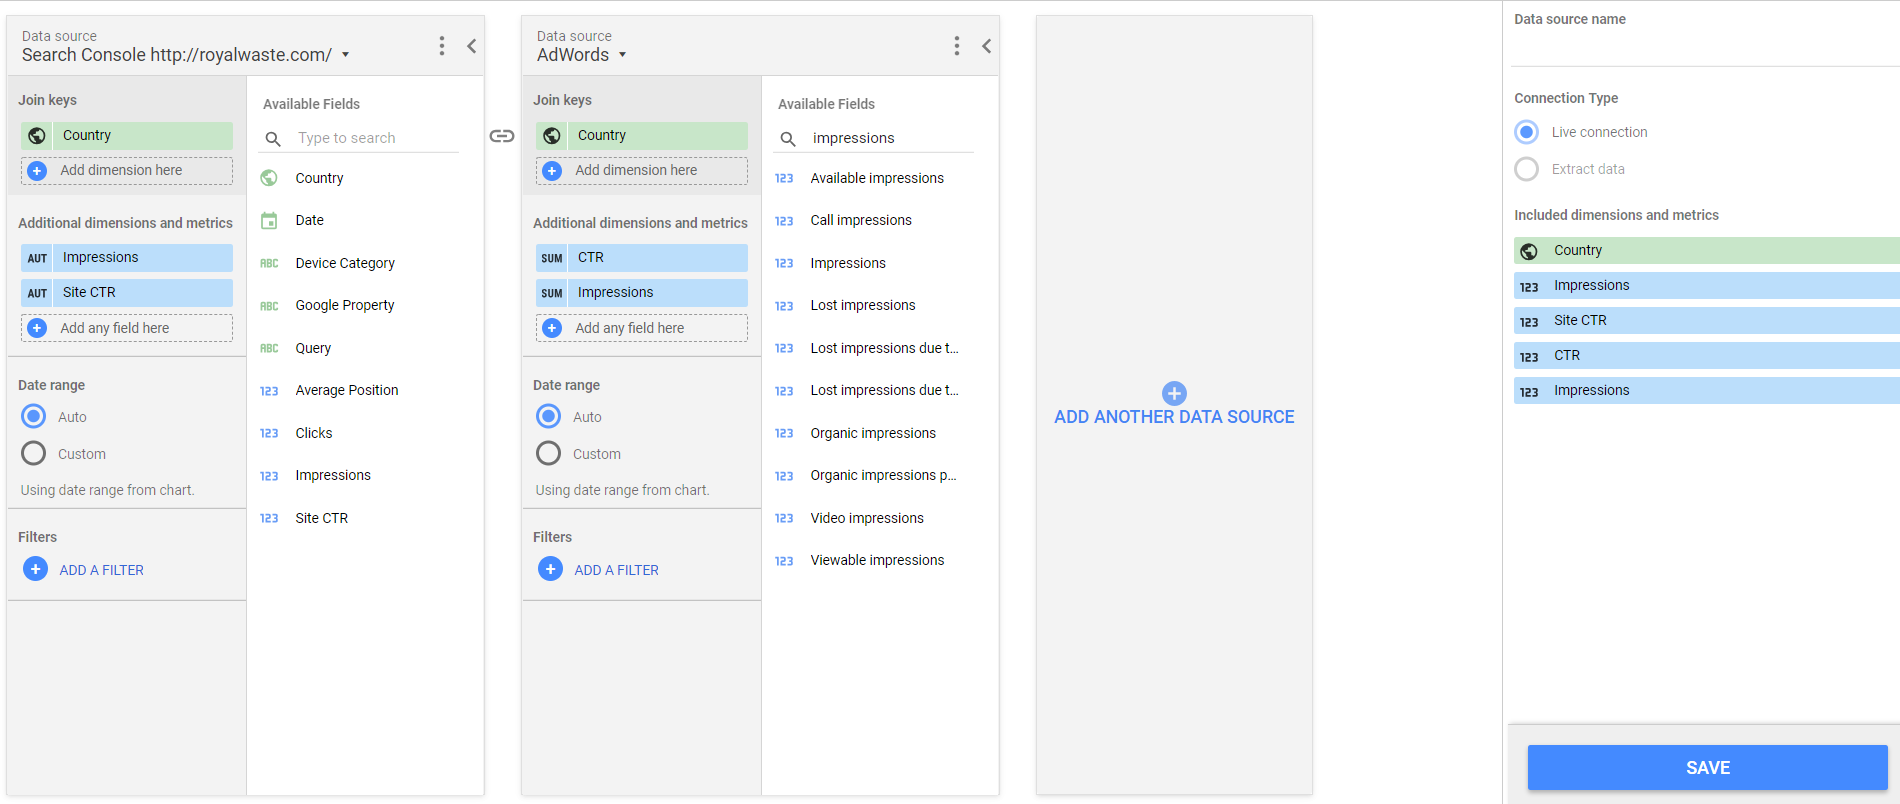This screenshot has height=804, width=1900.
Task: Click CTR in included metrics list
Action: [x=1707, y=355]
